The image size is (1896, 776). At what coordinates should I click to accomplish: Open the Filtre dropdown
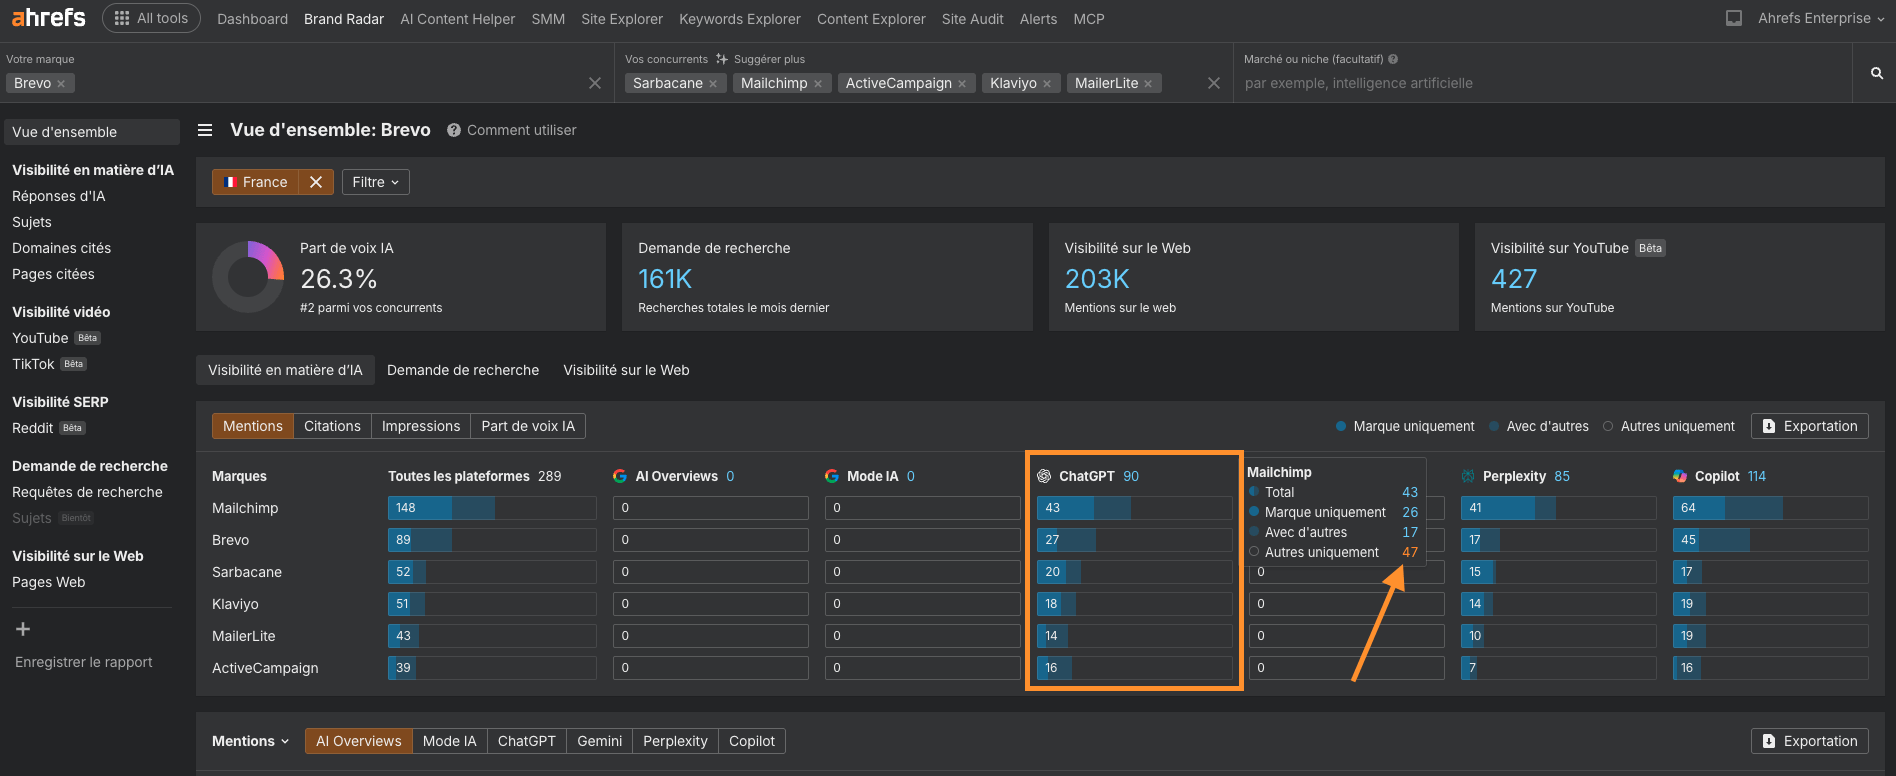click(376, 182)
